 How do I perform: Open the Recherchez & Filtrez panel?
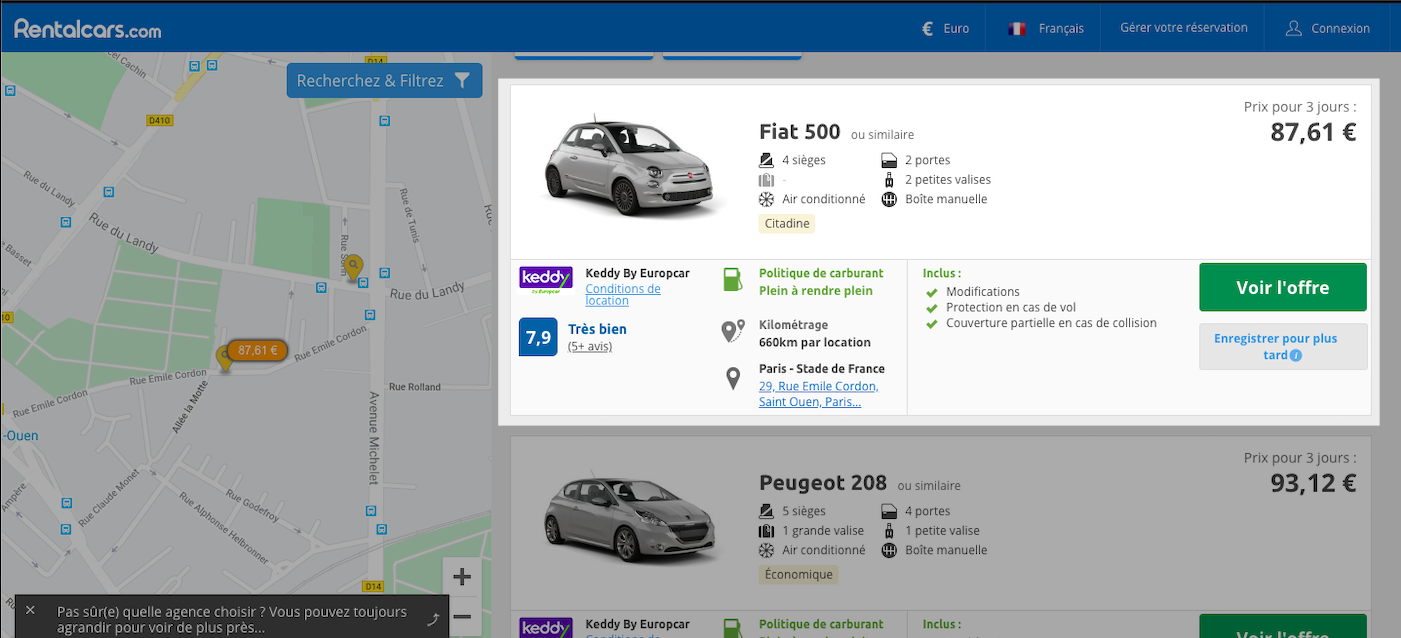click(384, 81)
